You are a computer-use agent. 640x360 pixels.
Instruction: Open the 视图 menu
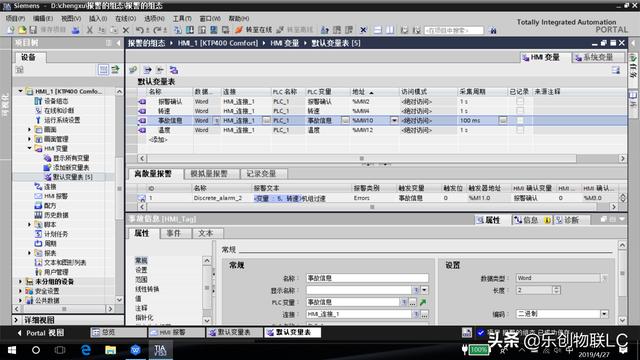point(71,18)
